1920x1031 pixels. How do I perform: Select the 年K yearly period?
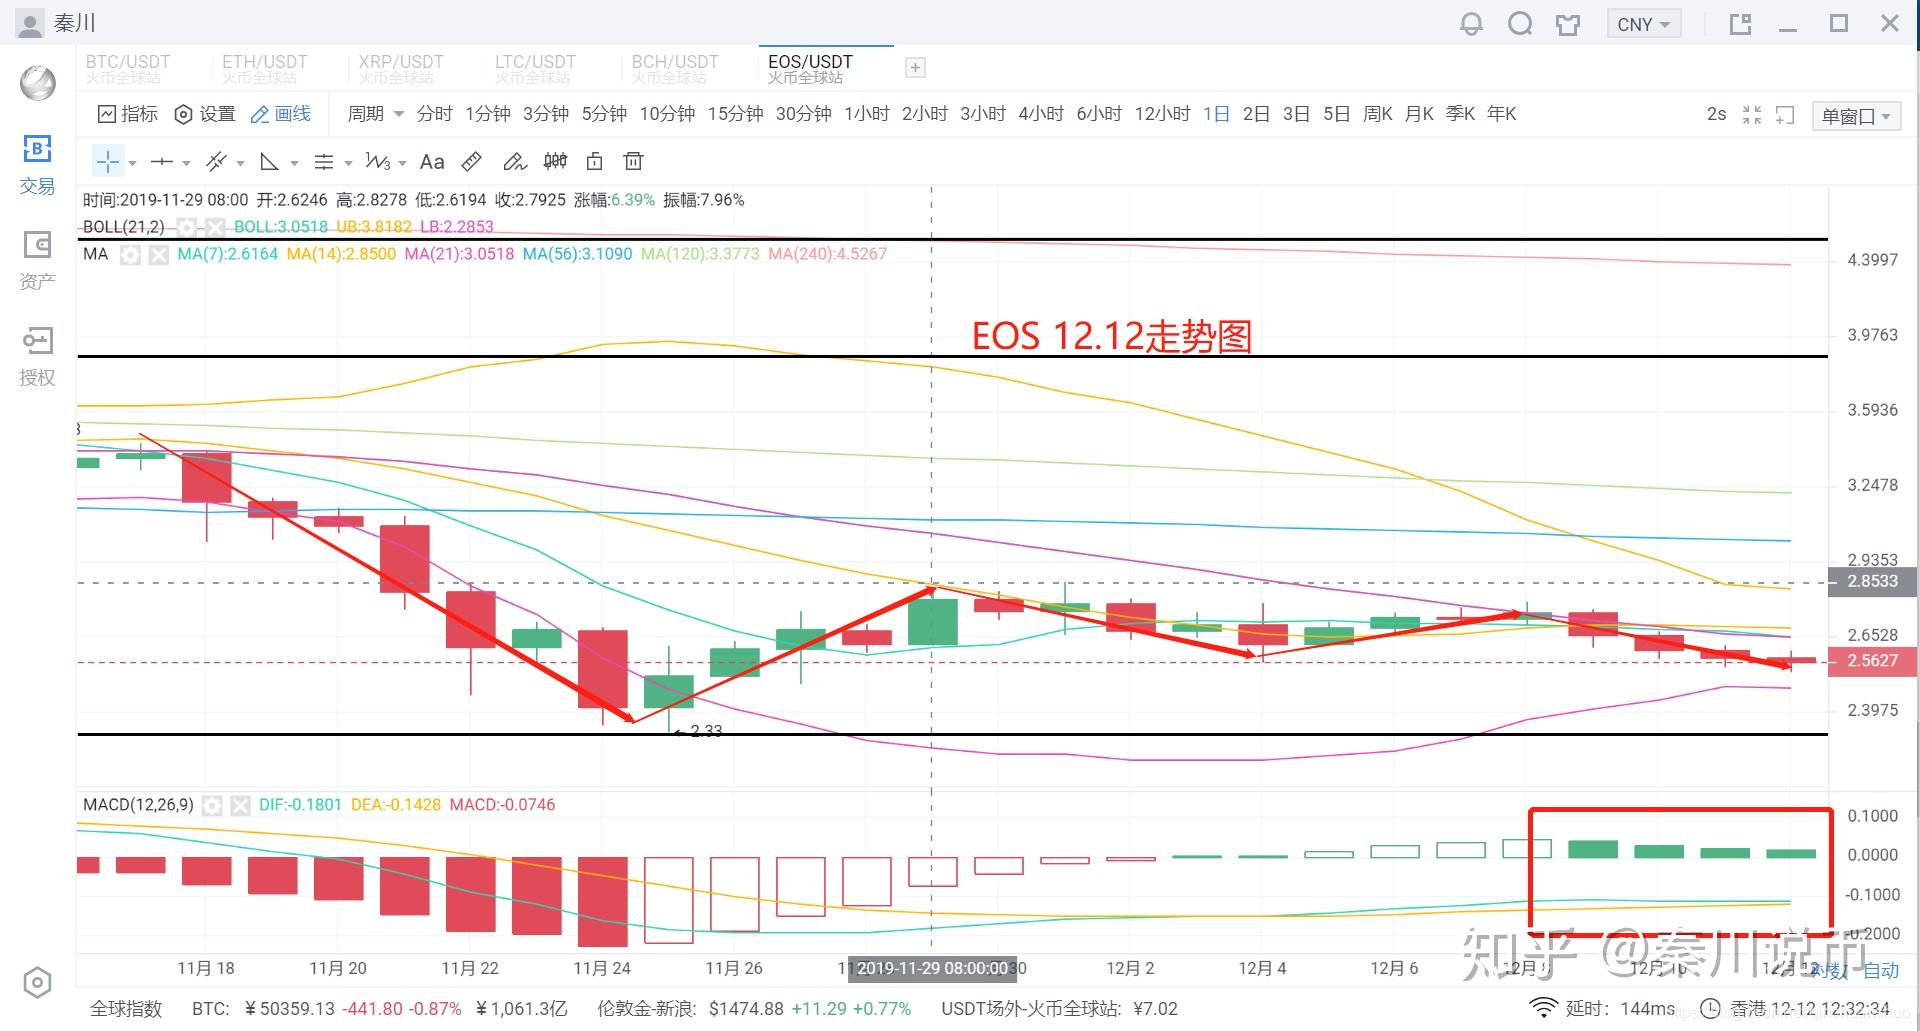click(1501, 114)
